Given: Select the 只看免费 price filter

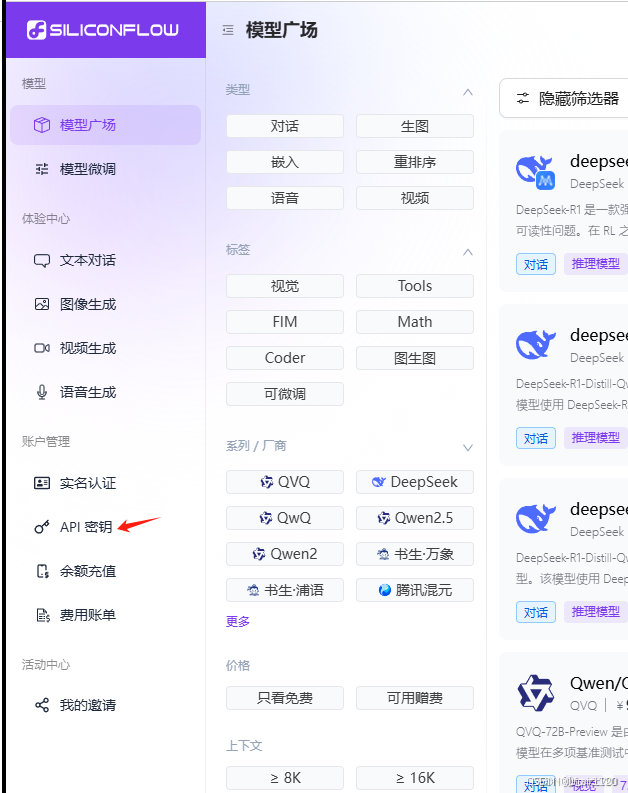Looking at the screenshot, I should pyautogui.click(x=285, y=697).
